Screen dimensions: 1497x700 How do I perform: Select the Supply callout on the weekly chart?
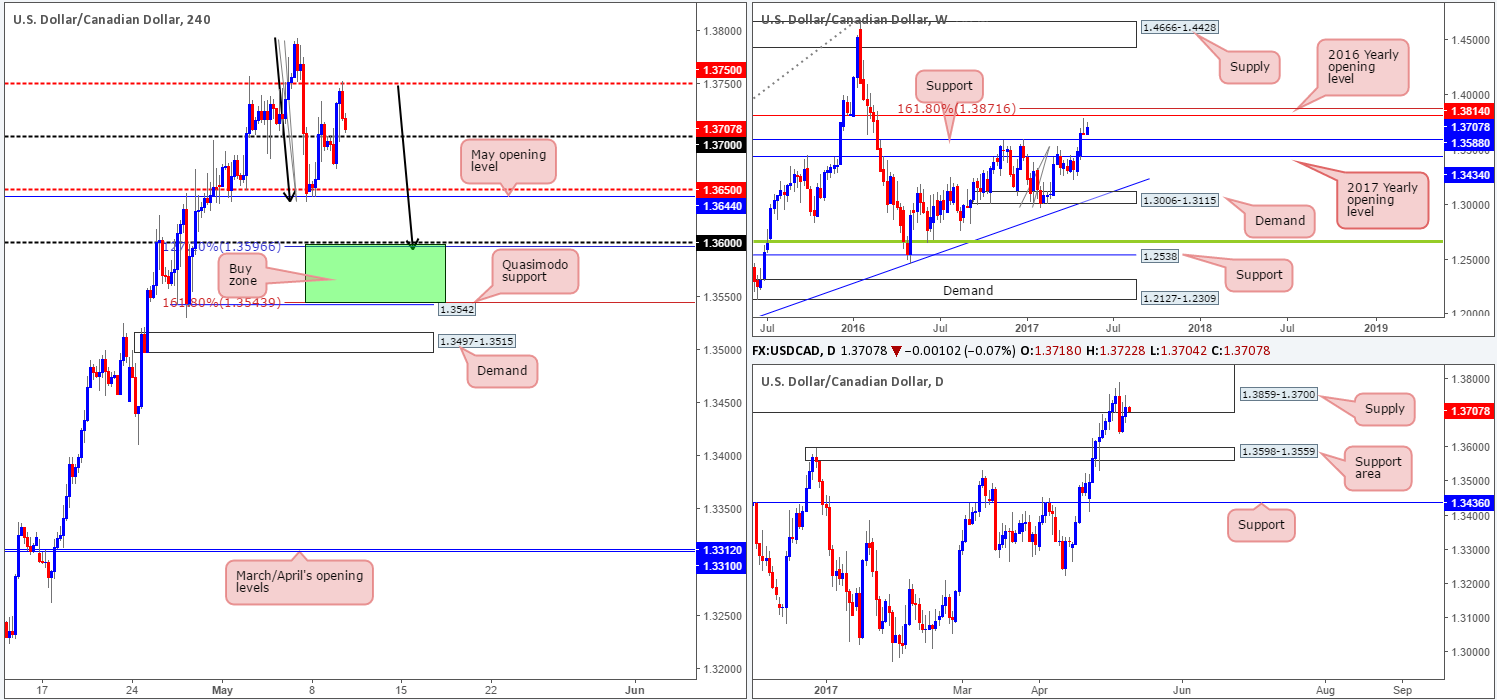click(1251, 67)
